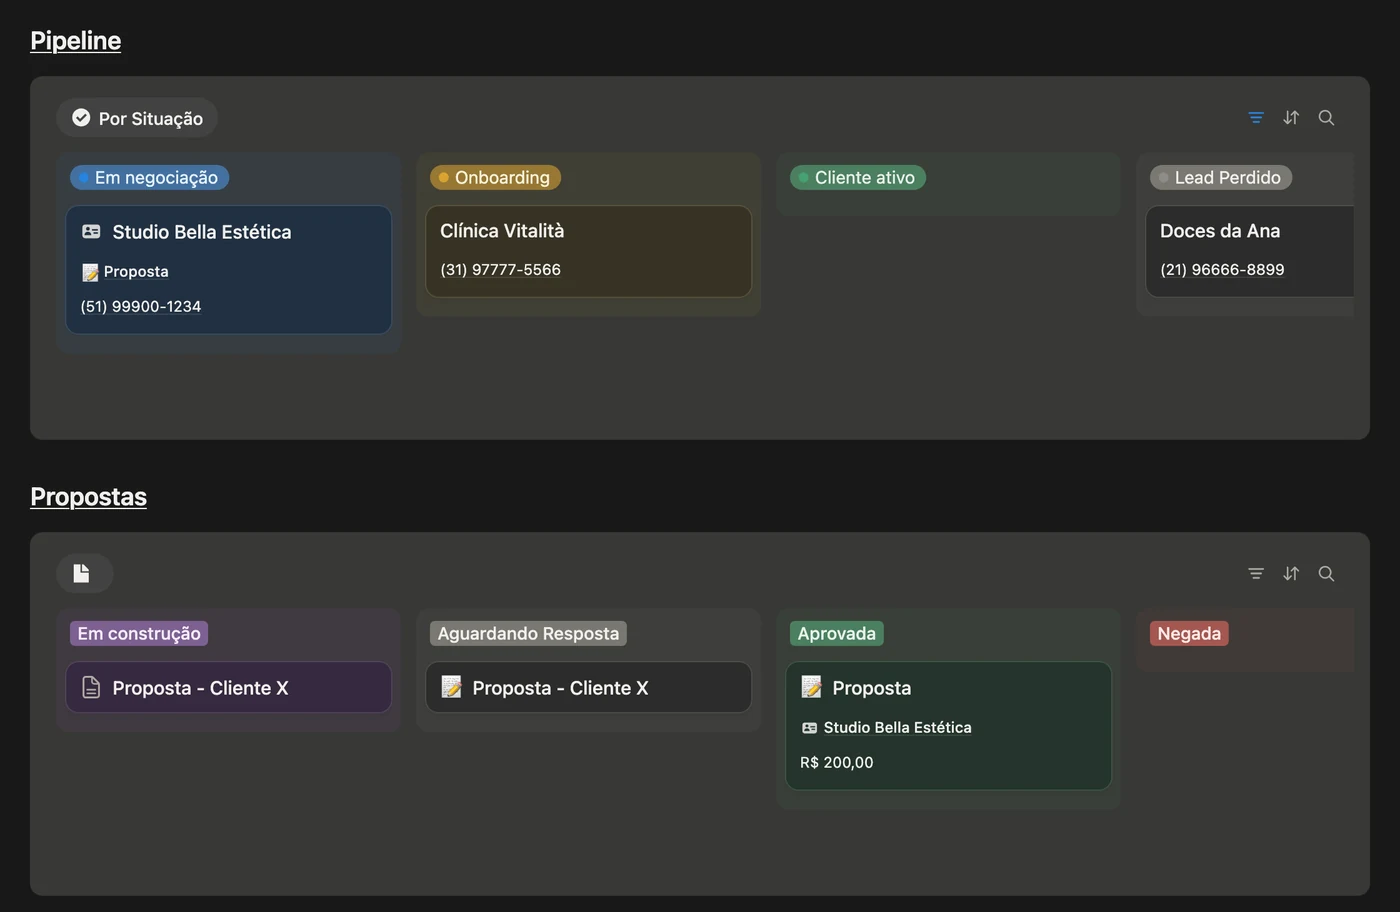Click memo icon on Aguardando Resposta proposal card
This screenshot has height=912, width=1400.
pyautogui.click(x=451, y=688)
